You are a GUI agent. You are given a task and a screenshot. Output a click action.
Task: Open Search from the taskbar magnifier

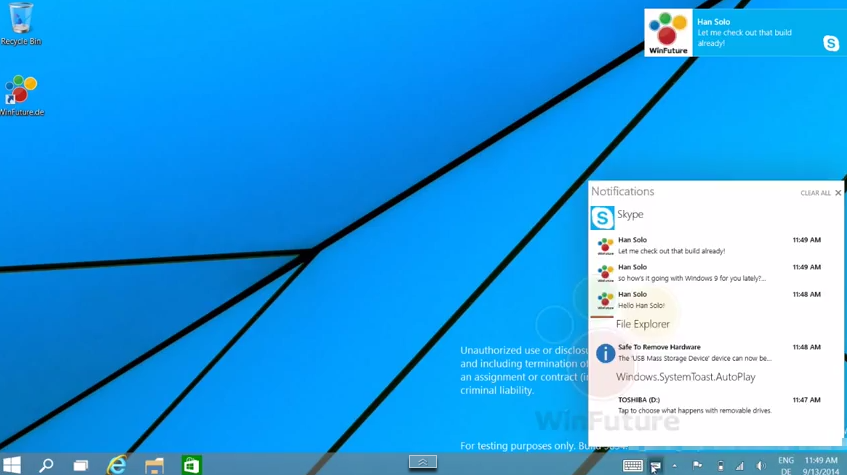coord(46,465)
